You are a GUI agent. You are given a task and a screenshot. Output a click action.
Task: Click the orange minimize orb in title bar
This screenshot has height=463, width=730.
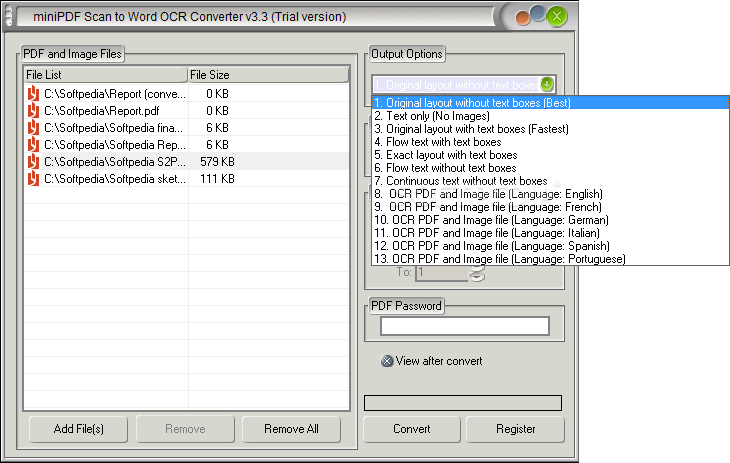(x=523, y=18)
